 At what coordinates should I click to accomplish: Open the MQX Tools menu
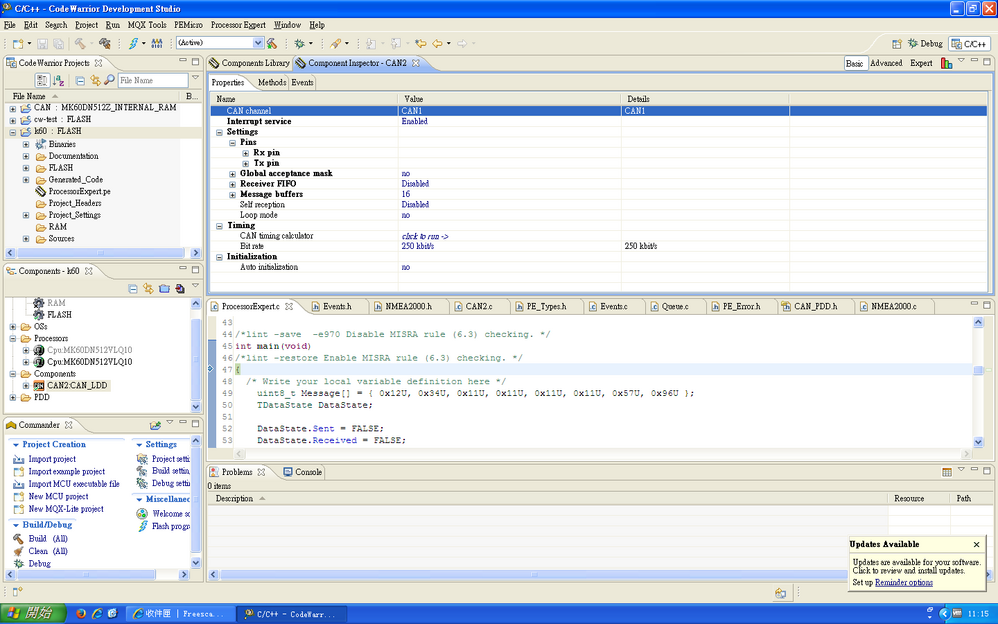click(x=147, y=25)
